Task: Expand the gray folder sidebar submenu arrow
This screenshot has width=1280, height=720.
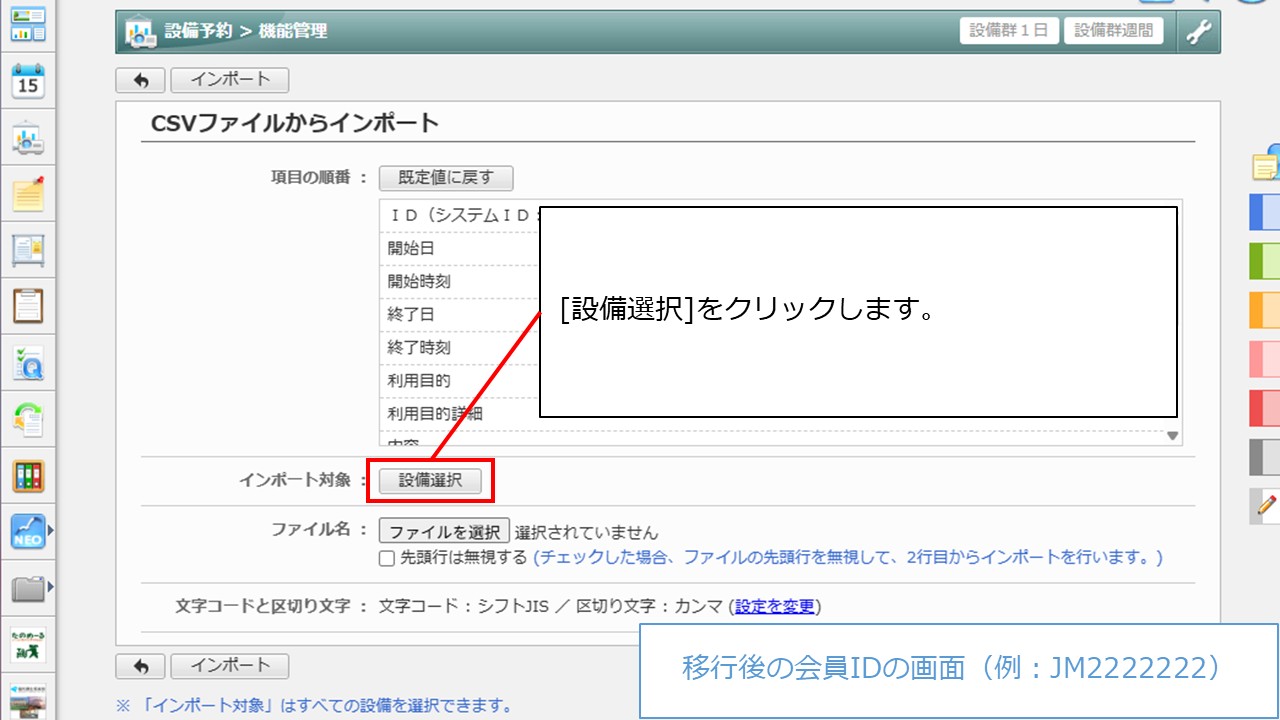Action: pyautogui.click(x=51, y=587)
